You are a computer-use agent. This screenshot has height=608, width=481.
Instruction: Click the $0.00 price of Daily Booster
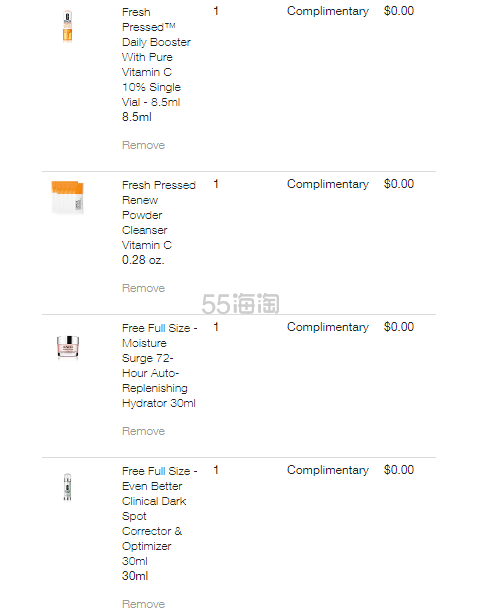pos(399,11)
